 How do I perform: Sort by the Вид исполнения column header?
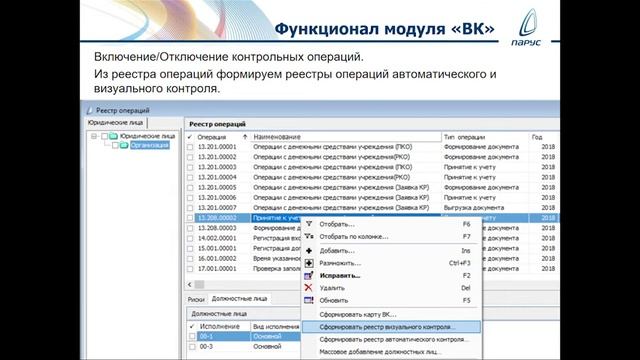(x=276, y=327)
